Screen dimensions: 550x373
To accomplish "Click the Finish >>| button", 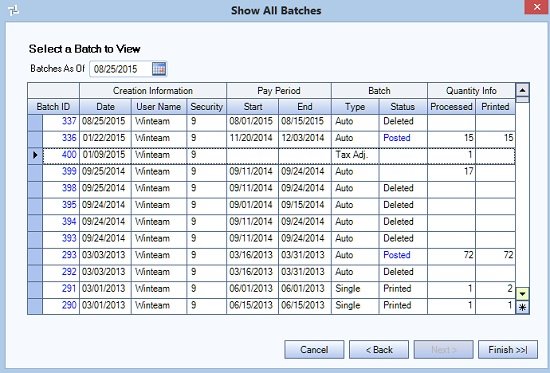I will point(508,349).
